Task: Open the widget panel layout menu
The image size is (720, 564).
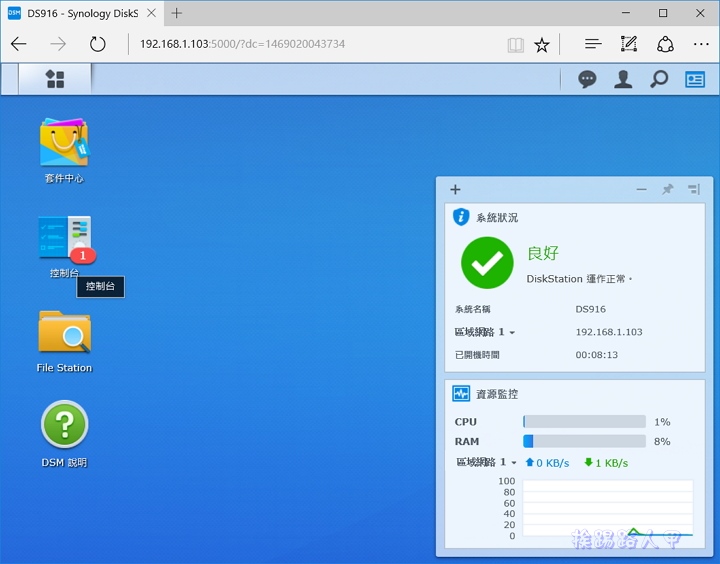Action: 694,189
